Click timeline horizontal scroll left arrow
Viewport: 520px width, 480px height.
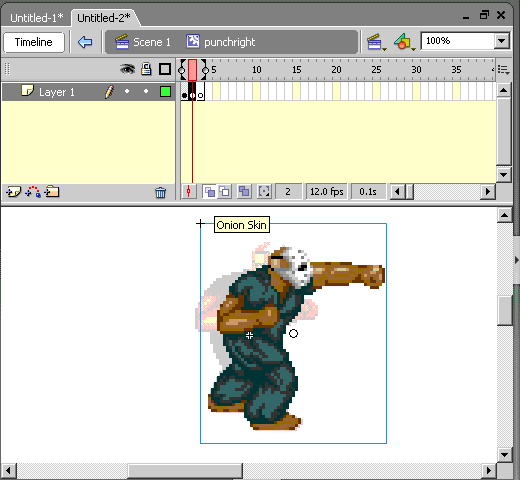pos(397,192)
